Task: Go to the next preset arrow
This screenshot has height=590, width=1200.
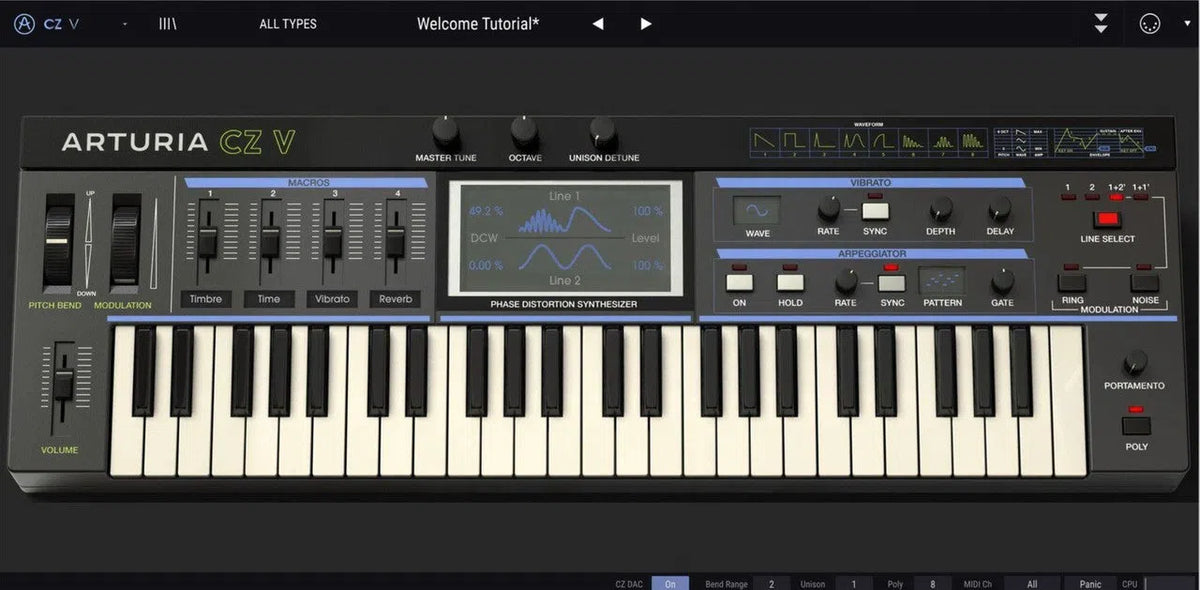Action: 646,24
